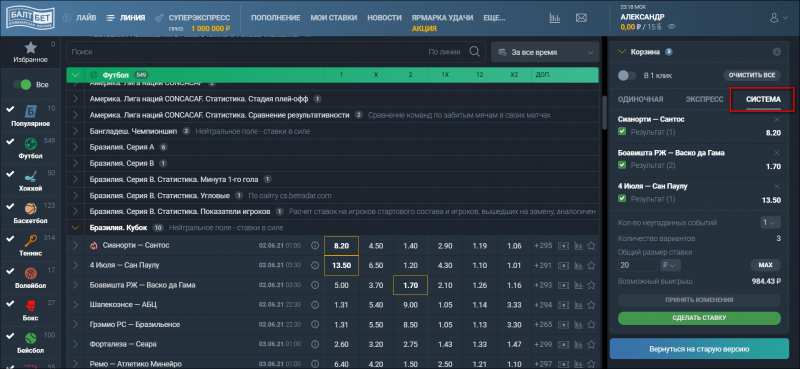Image resolution: width=800 pixels, height=369 pixels.
Task: Add Шапекоэнсе — АБЦ to favorites star
Action: [591, 305]
